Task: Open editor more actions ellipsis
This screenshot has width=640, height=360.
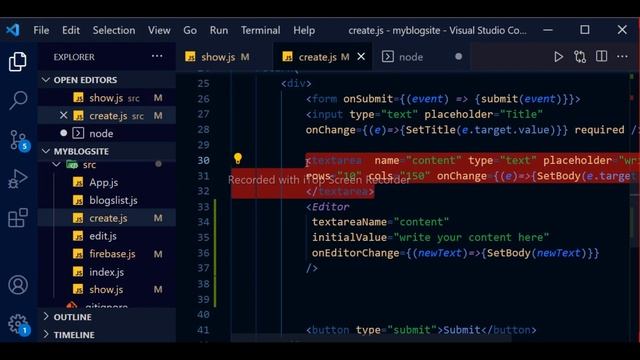Action: pyautogui.click(x=622, y=56)
